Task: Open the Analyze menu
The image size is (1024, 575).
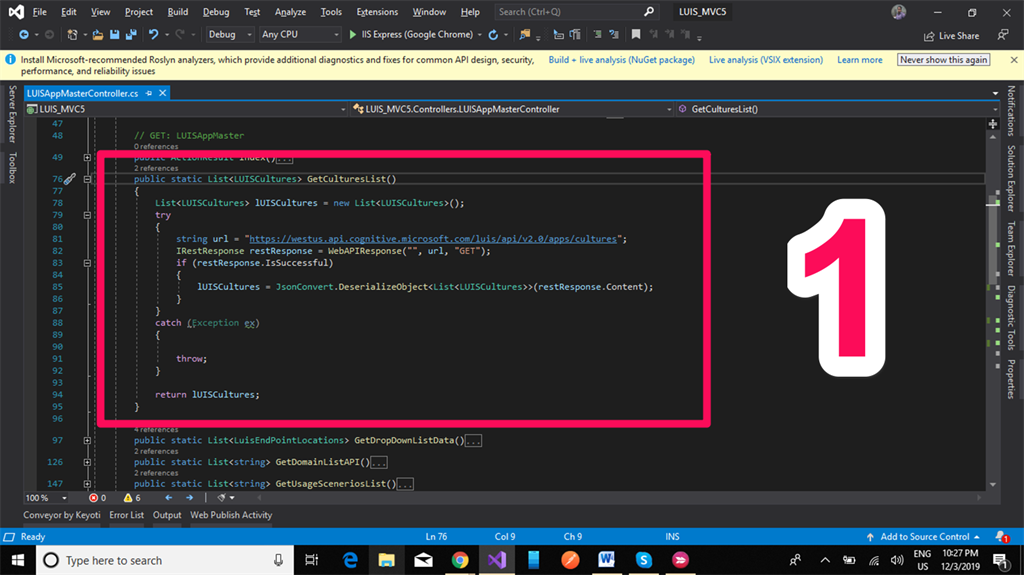Action: pyautogui.click(x=290, y=12)
